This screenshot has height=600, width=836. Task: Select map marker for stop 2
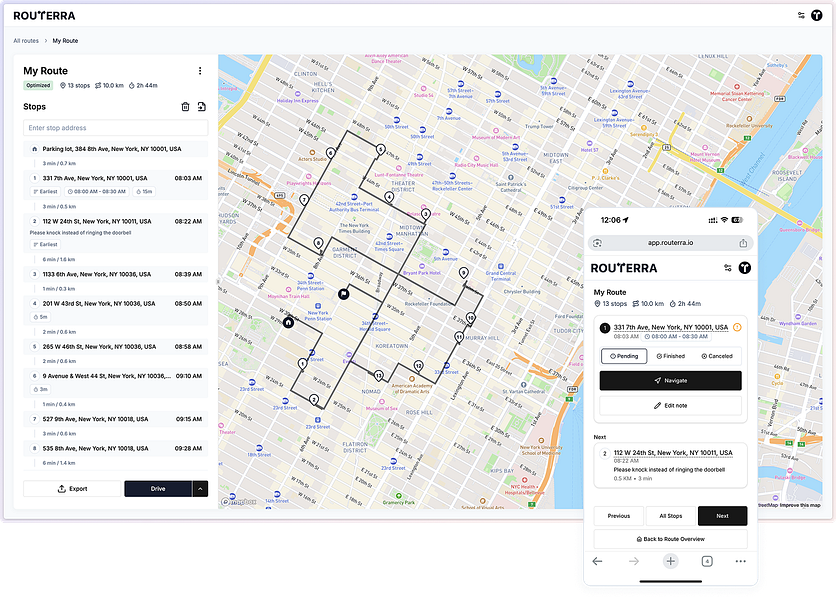coord(314,399)
